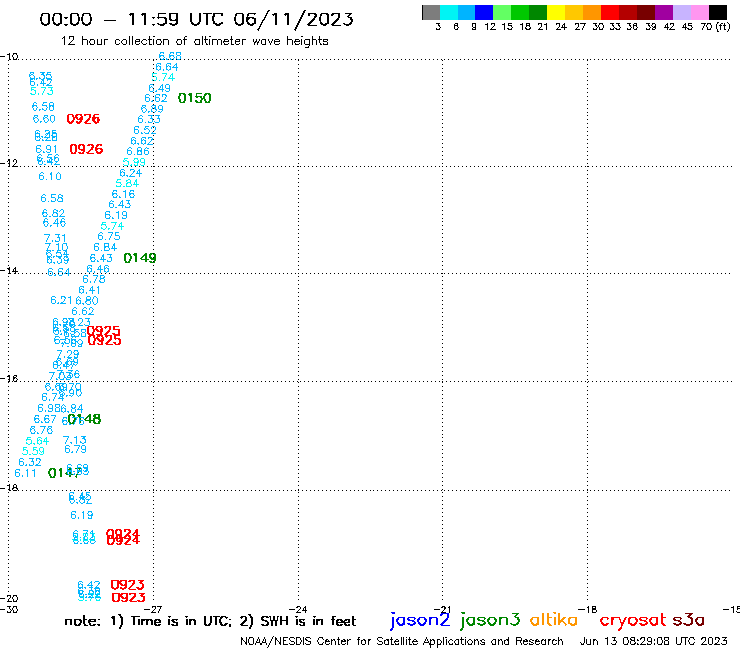Select the cyan 6 ft legend swatch

(449, 12)
